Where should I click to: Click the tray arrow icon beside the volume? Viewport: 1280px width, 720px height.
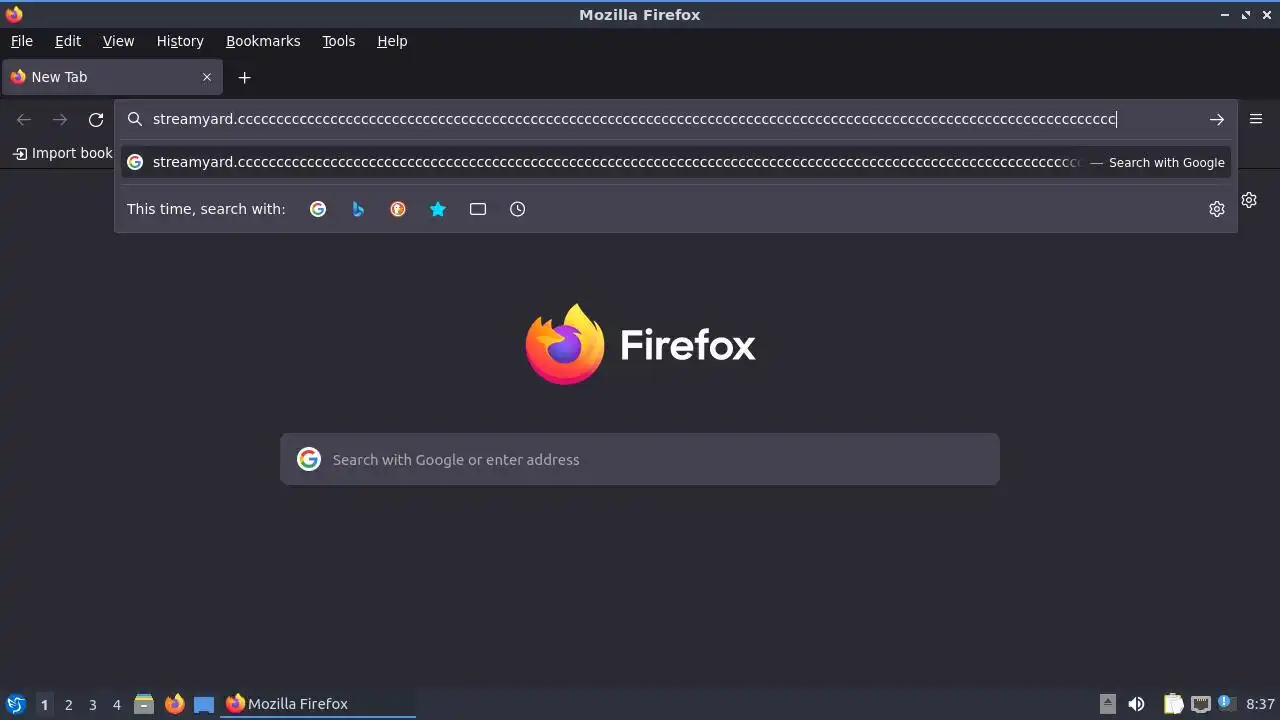pos(1107,704)
